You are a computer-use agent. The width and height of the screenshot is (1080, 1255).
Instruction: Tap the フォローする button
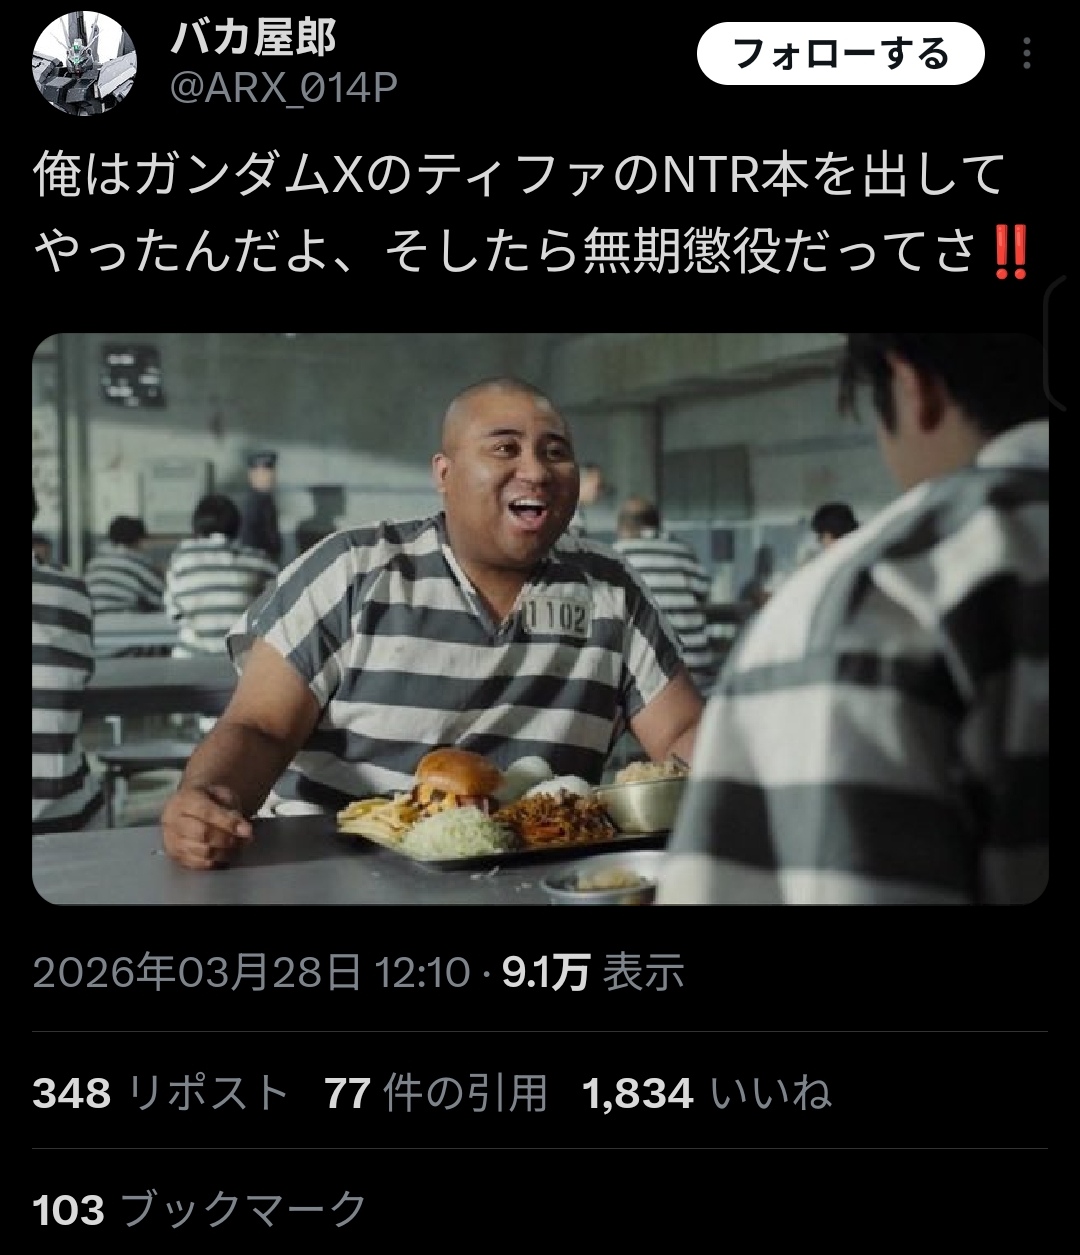click(x=840, y=53)
